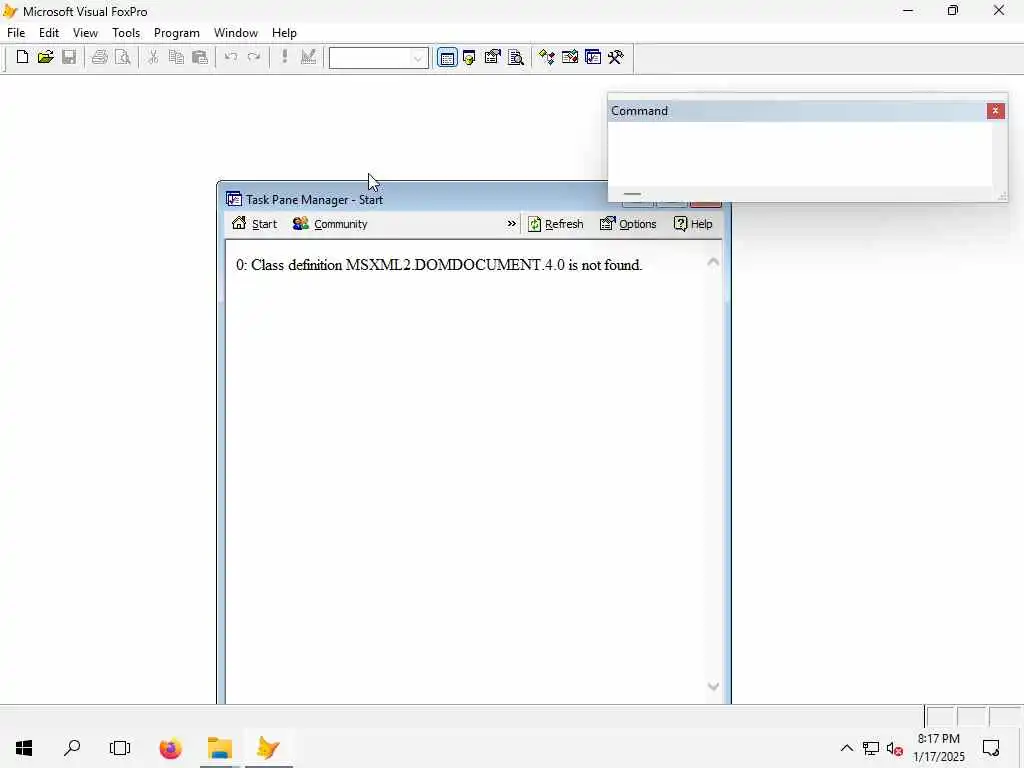
Task: Open Task Pane Options
Action: [628, 224]
